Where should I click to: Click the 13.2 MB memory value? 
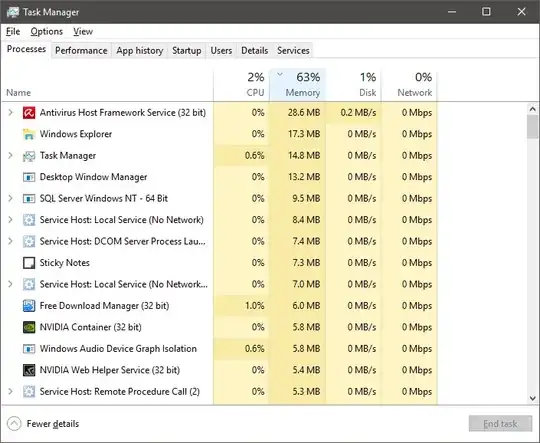tap(304, 177)
